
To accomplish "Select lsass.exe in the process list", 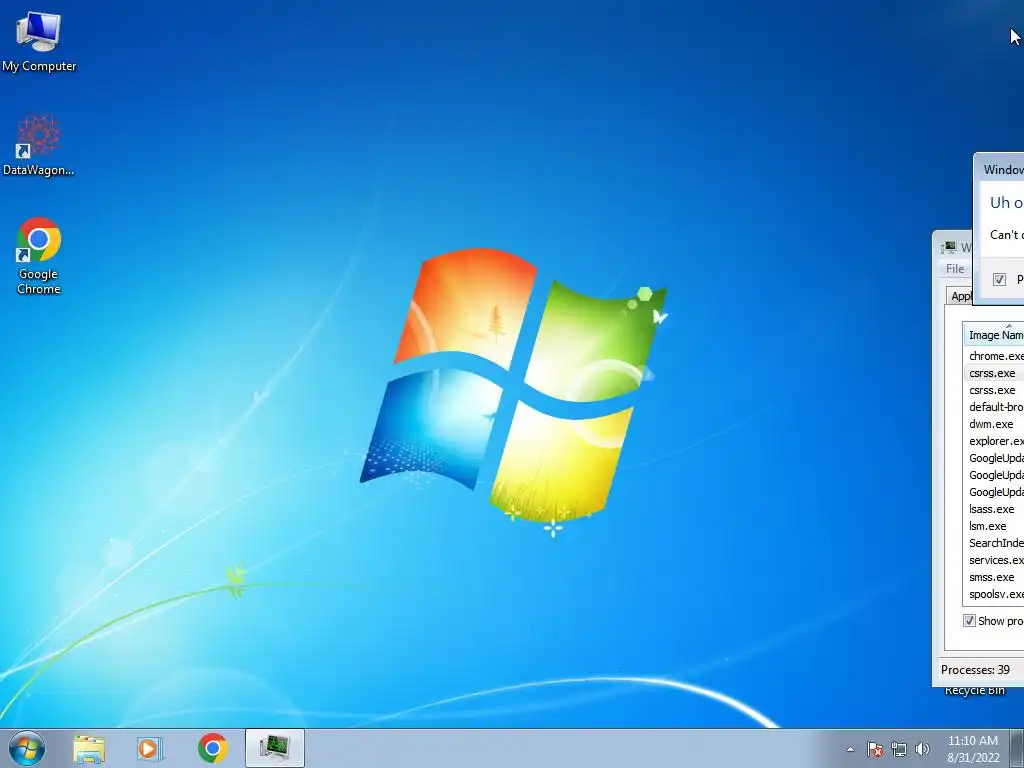I will click(x=994, y=509).
